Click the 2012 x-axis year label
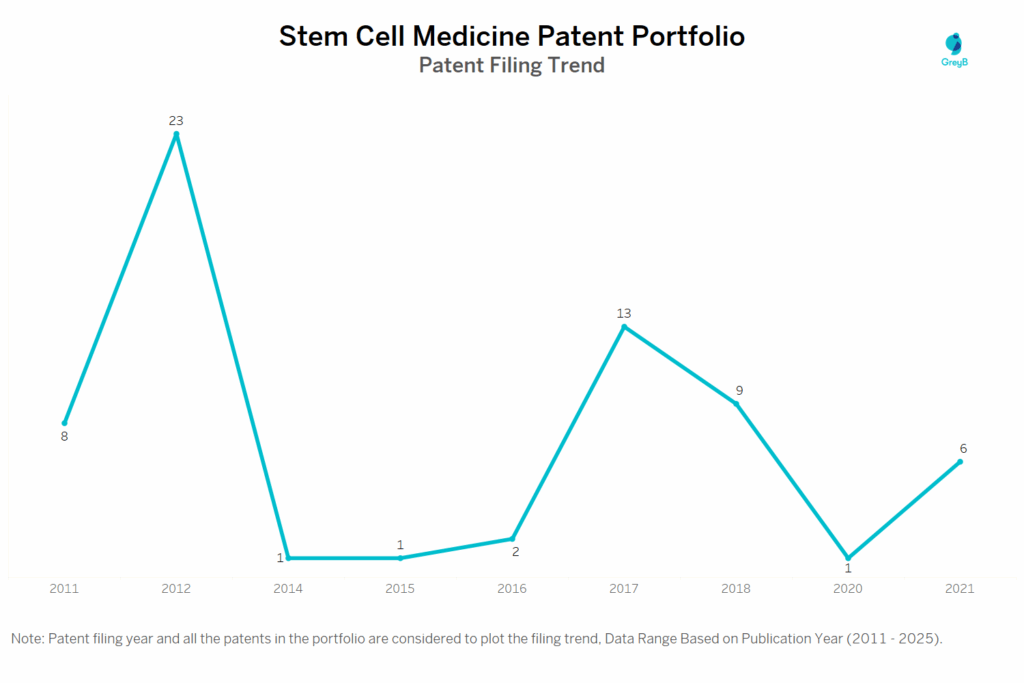This screenshot has width=1024, height=683. 176,589
